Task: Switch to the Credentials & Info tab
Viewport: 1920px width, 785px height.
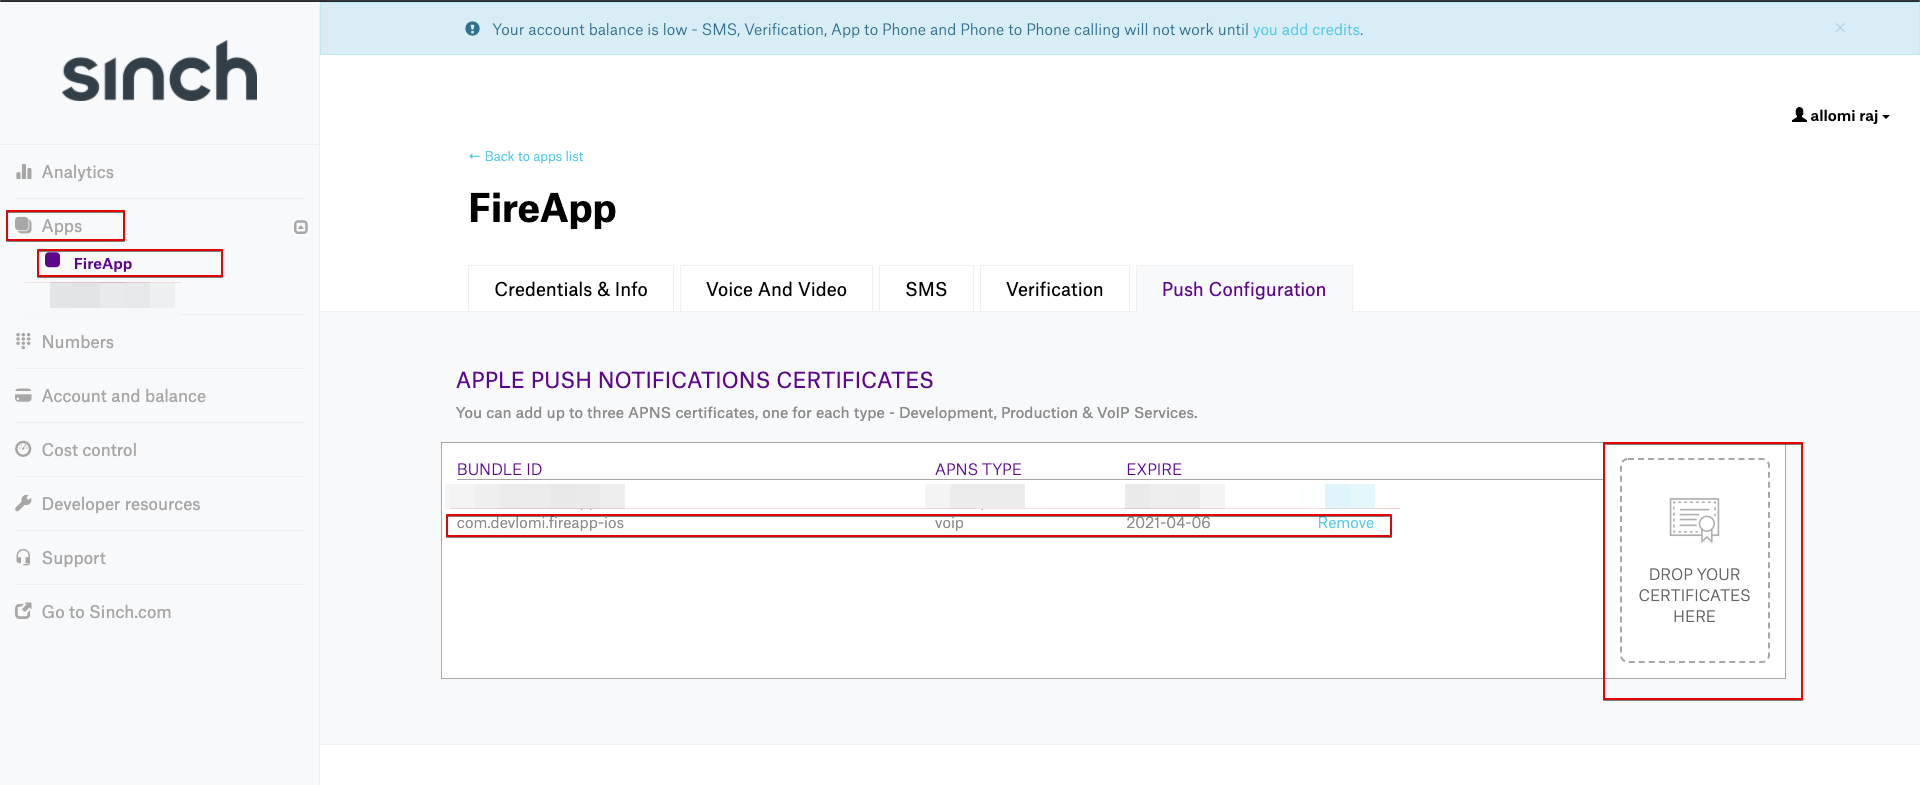Action: click(570, 289)
